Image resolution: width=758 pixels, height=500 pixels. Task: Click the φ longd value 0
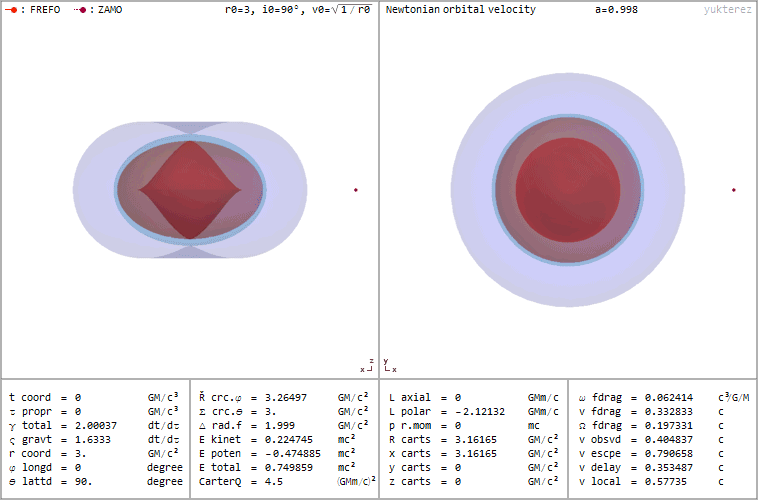78,468
